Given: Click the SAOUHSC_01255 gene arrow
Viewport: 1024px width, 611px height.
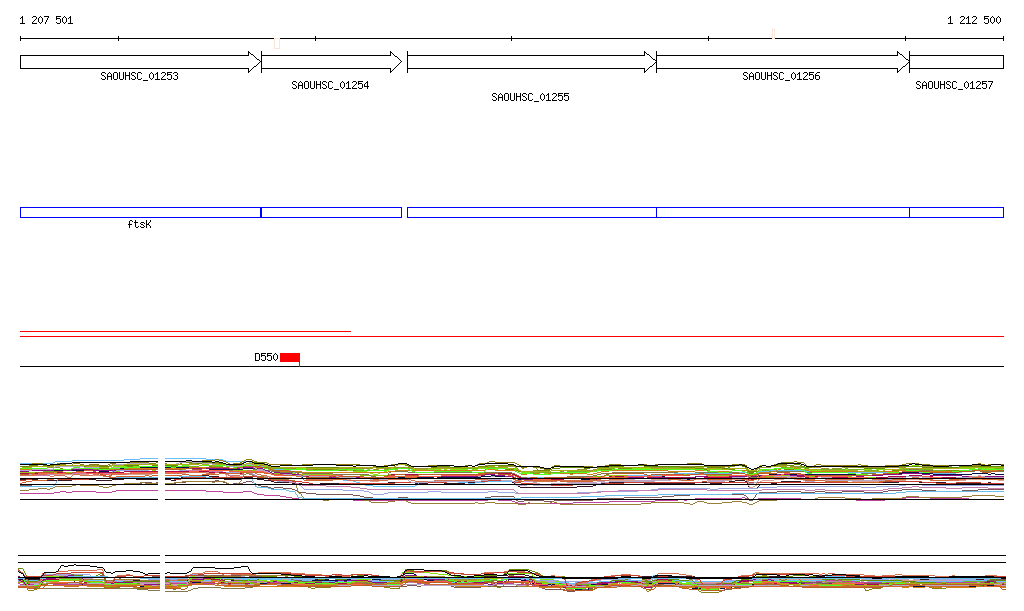Looking at the screenshot, I should [531, 62].
